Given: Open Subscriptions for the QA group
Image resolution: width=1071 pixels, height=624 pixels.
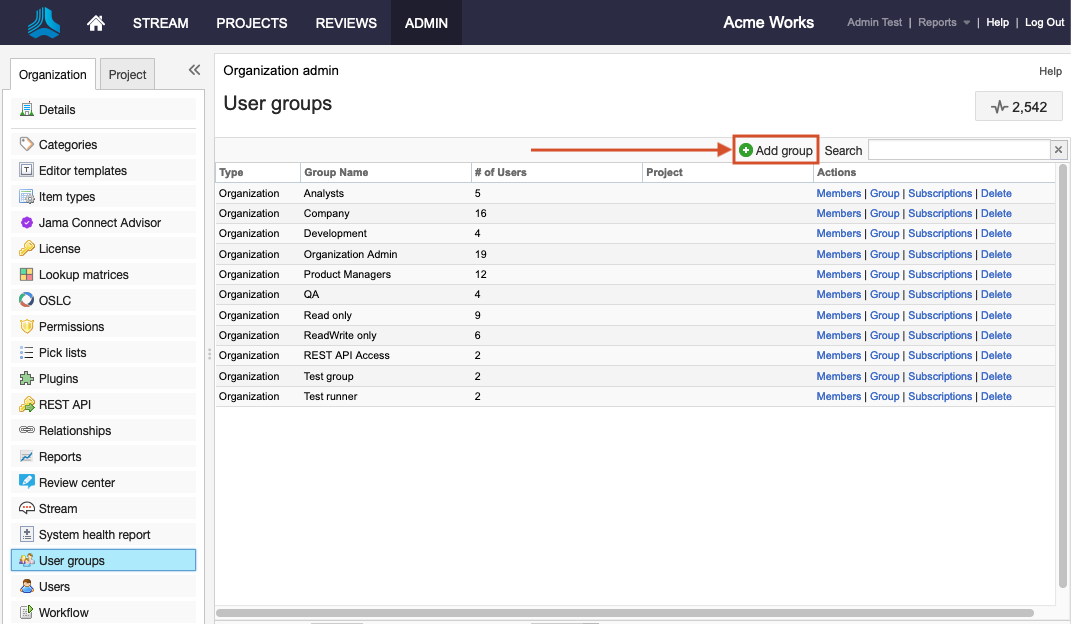Looking at the screenshot, I should (939, 295).
